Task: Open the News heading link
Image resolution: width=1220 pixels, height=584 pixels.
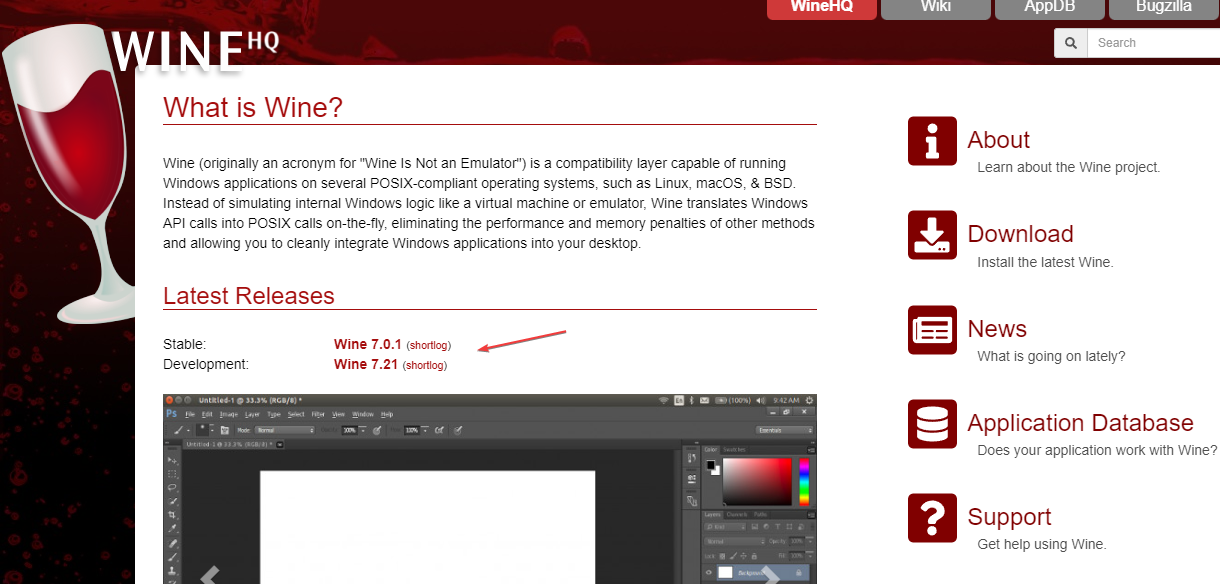Action: (997, 329)
